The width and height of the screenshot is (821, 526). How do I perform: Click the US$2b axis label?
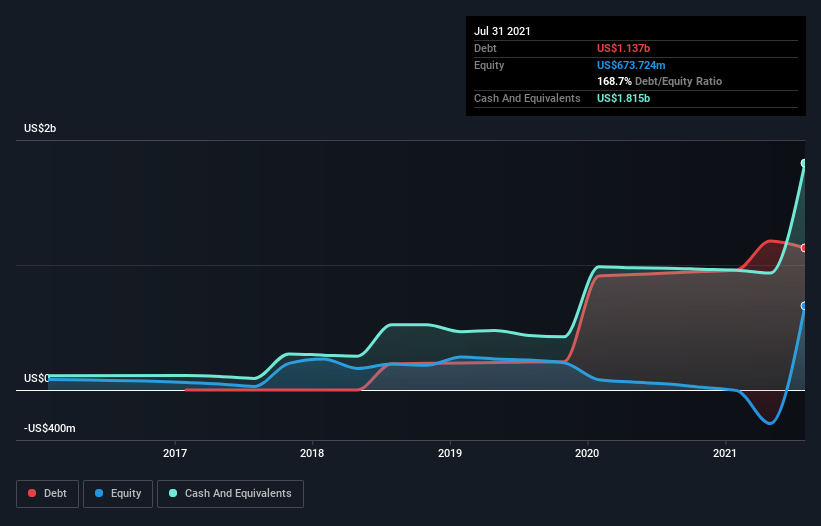pos(40,128)
